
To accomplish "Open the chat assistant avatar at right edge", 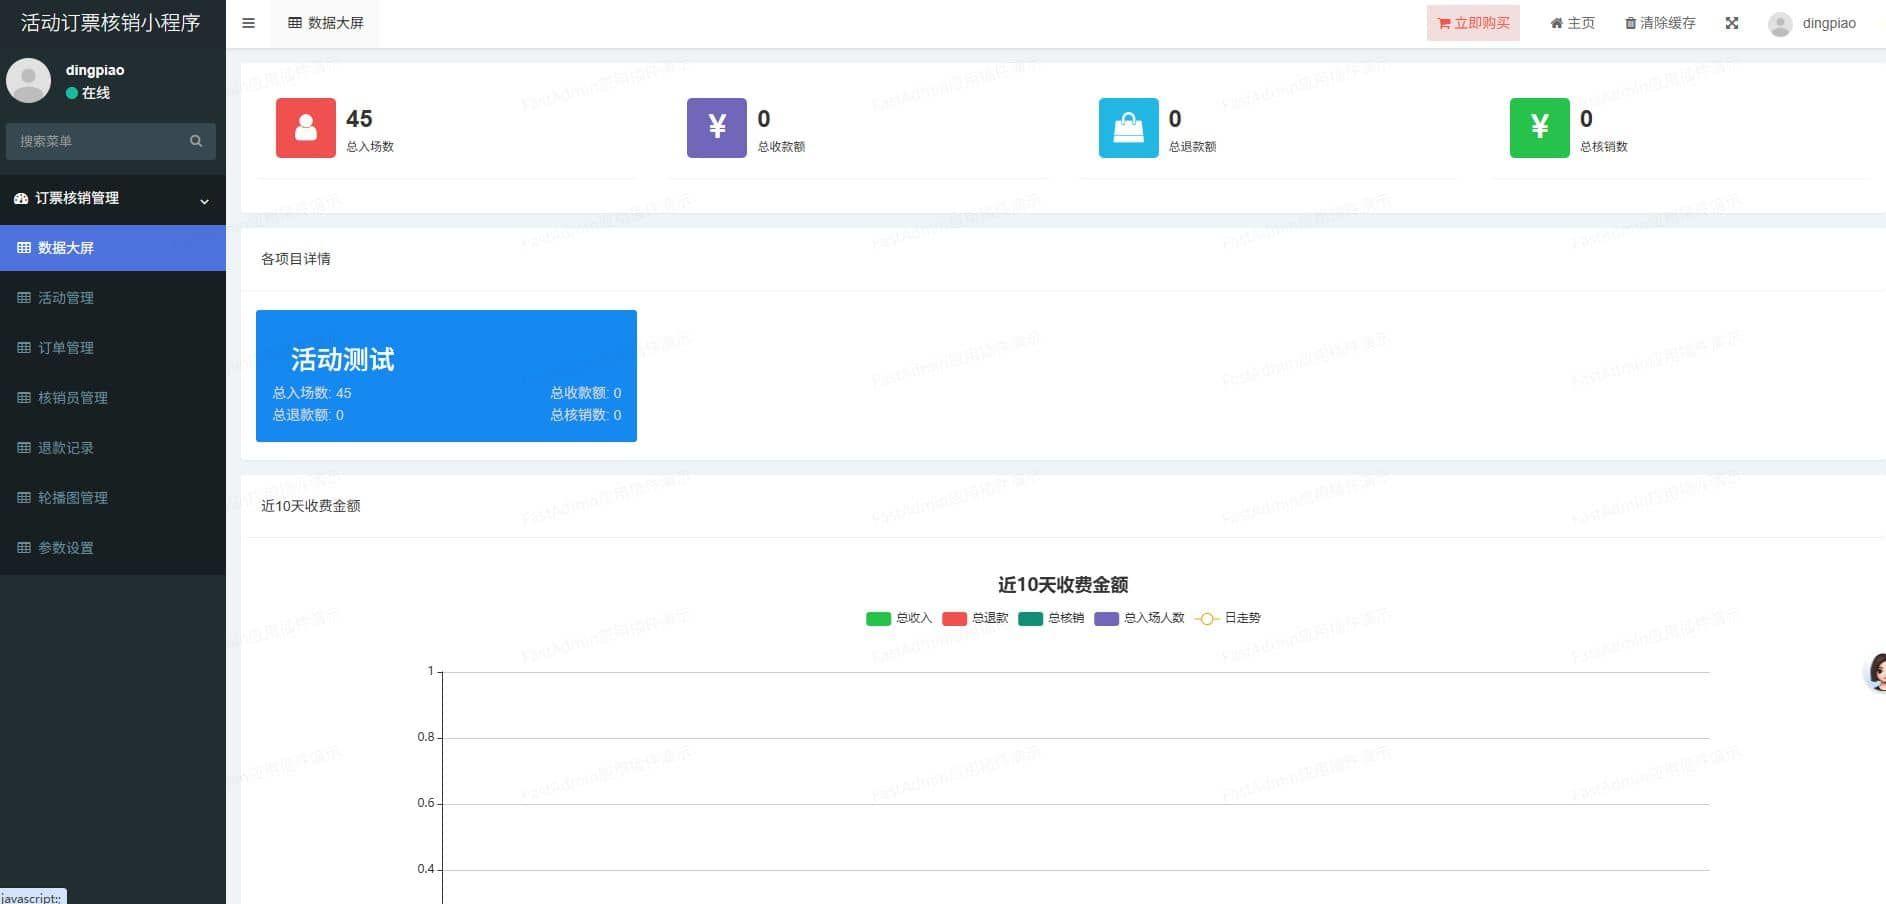I will point(1876,672).
